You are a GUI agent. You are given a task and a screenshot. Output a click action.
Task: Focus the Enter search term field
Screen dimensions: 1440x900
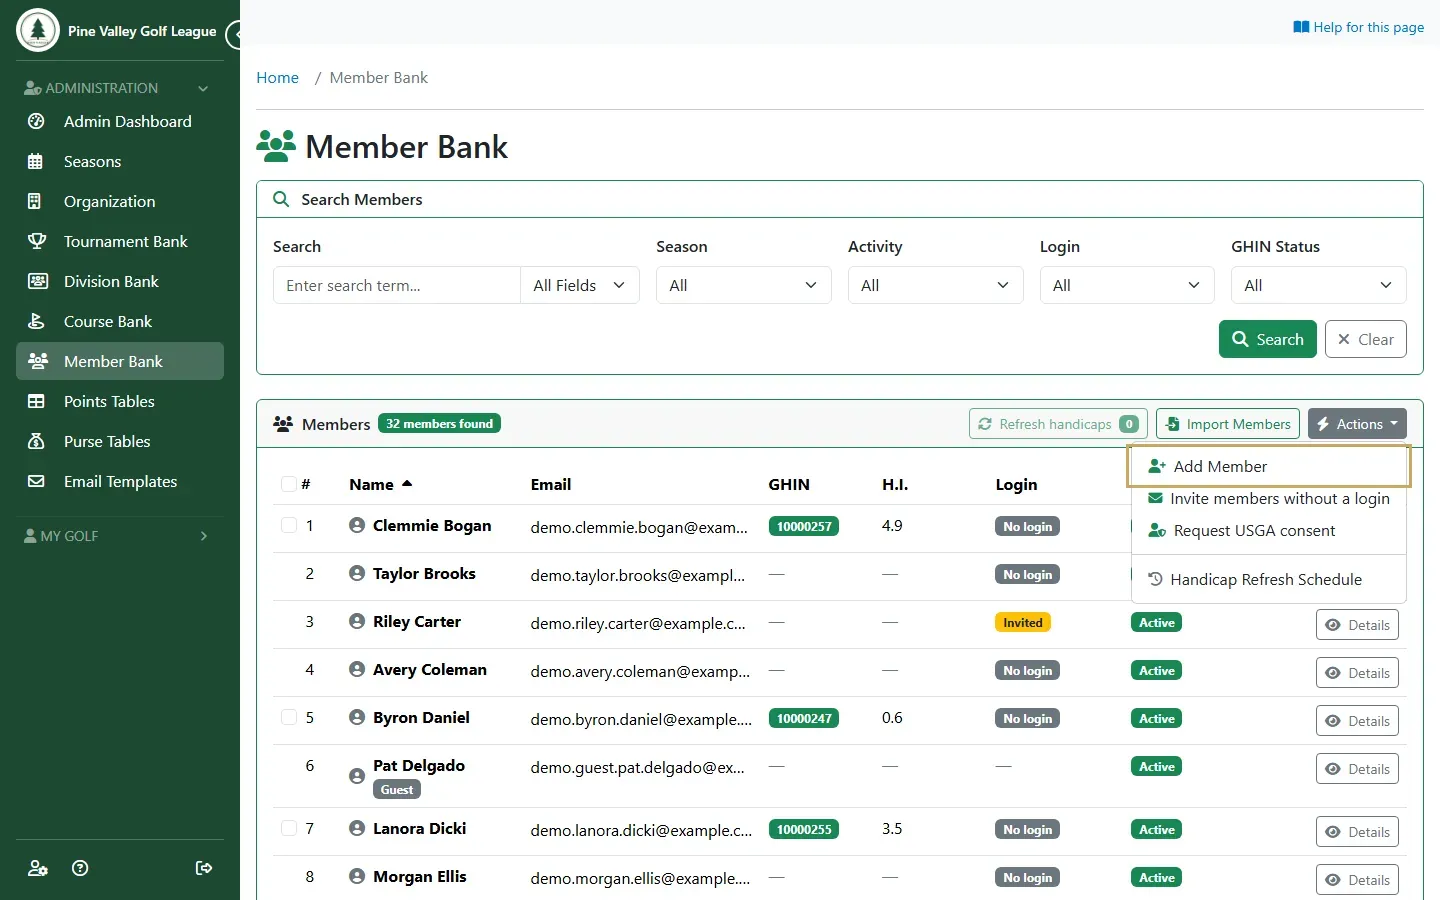pos(397,285)
